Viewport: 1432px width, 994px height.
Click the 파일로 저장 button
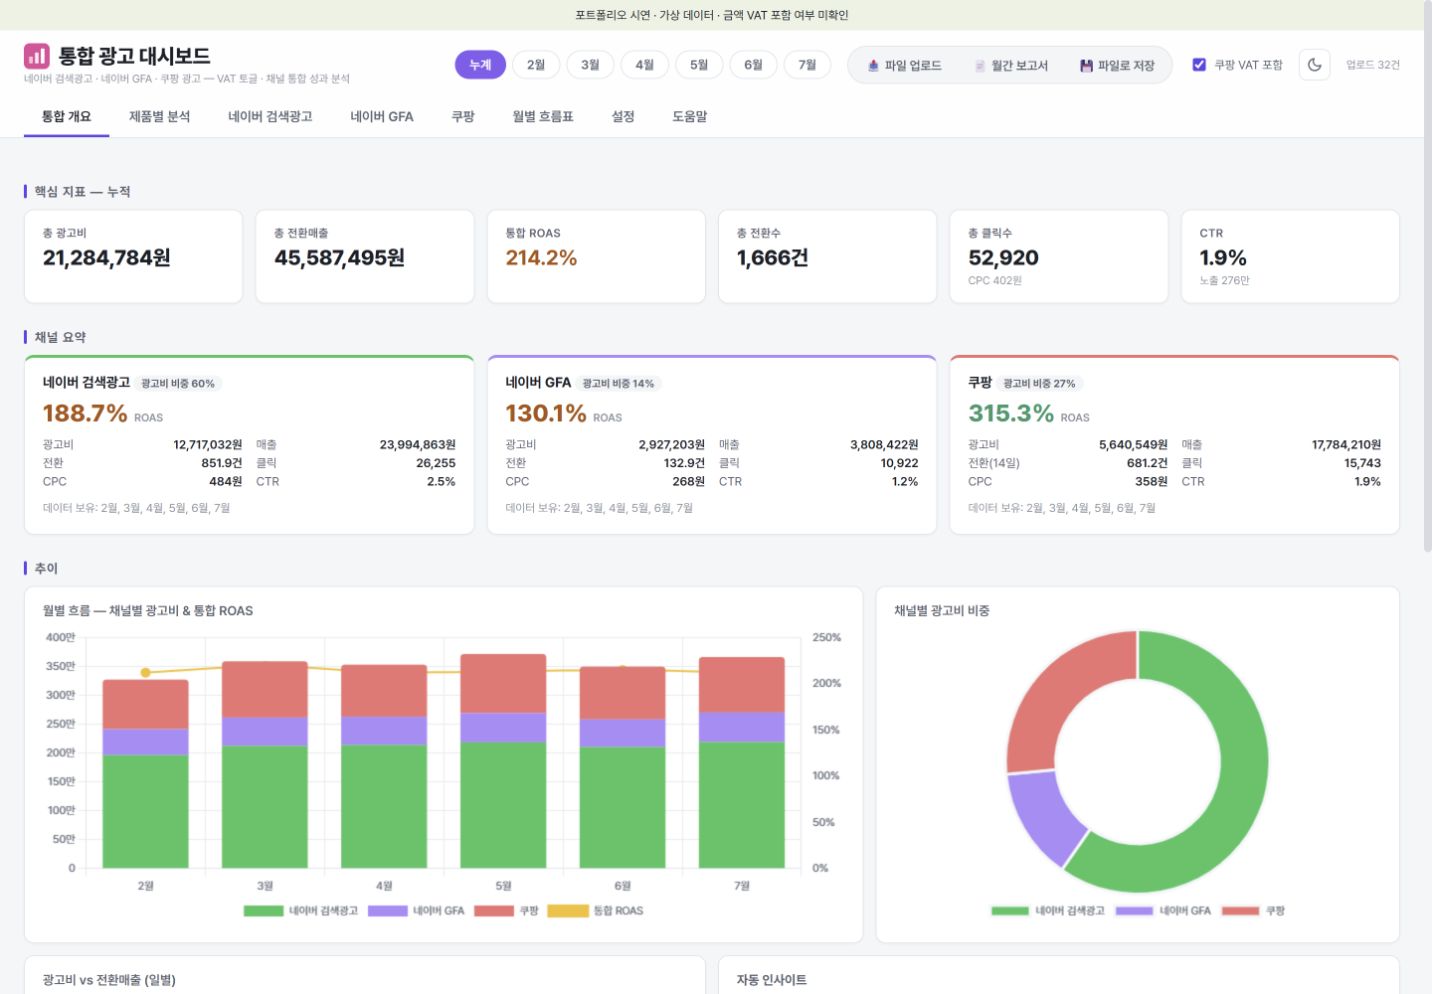point(1117,65)
